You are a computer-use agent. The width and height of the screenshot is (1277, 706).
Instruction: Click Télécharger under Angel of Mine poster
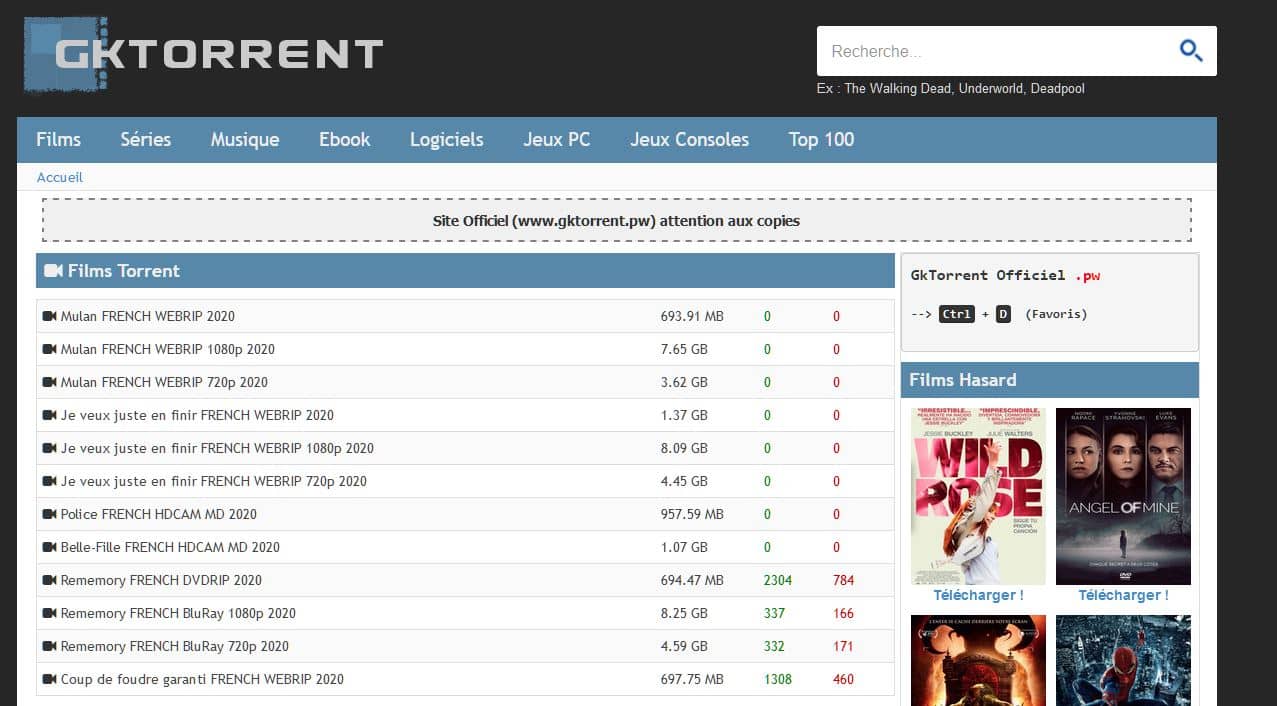[x=1123, y=595]
